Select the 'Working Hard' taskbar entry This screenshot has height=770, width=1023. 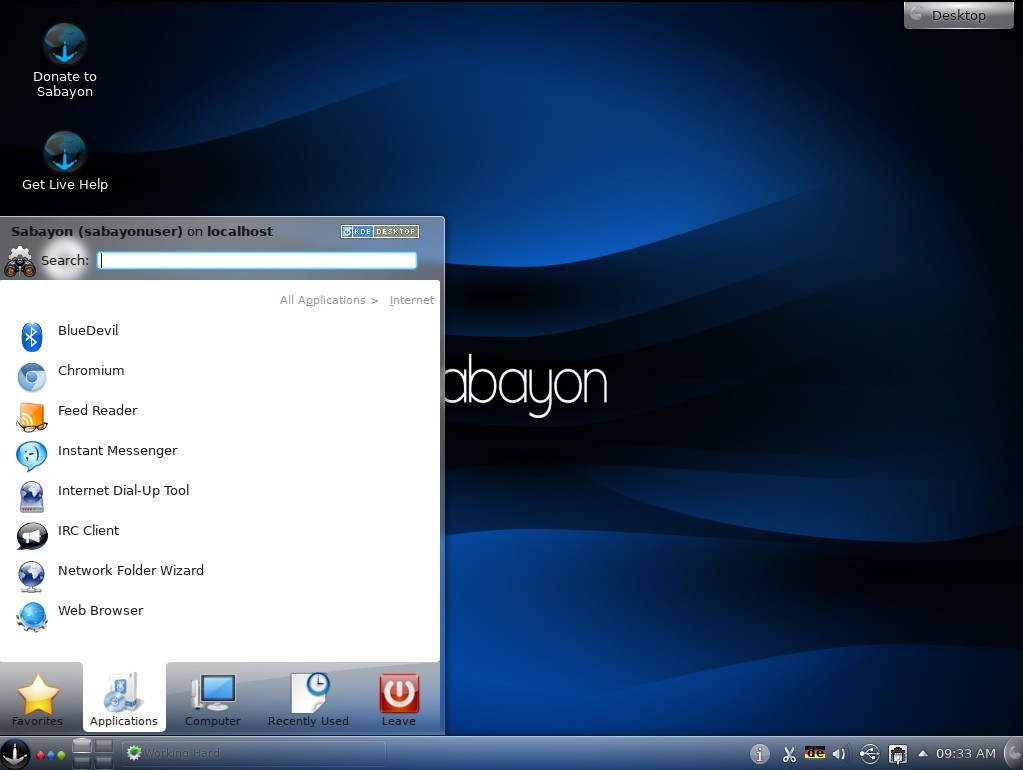coord(254,753)
